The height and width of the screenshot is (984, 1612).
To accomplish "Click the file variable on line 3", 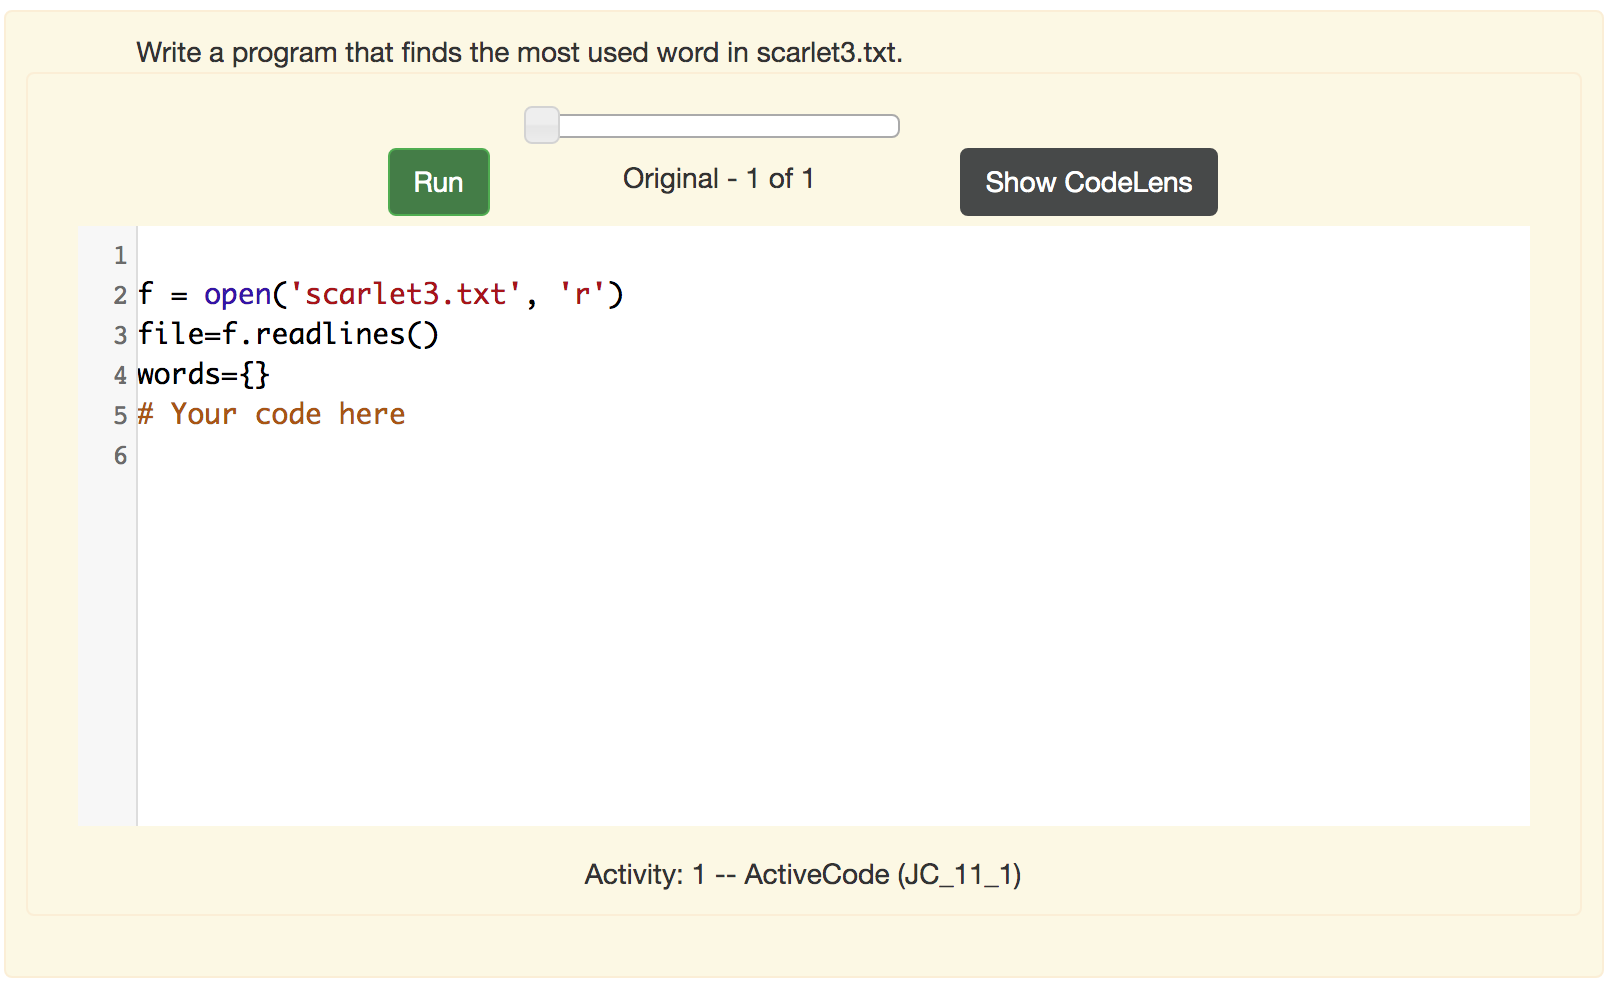I will pos(168,334).
